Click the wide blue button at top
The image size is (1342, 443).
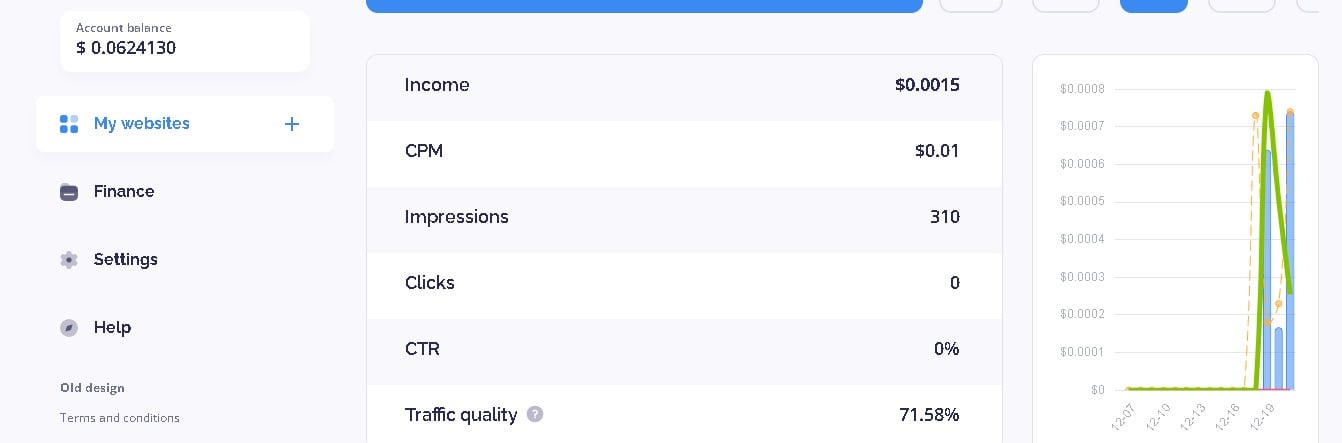point(644,5)
